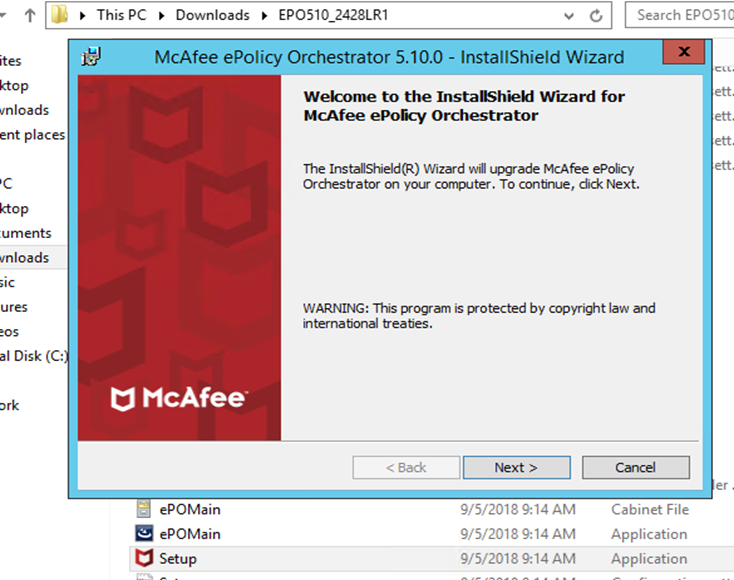Screen dimensions: 734x580
Task: Click the Setup row's 9/5/2018 9:14 AM date
Action: coord(518,558)
